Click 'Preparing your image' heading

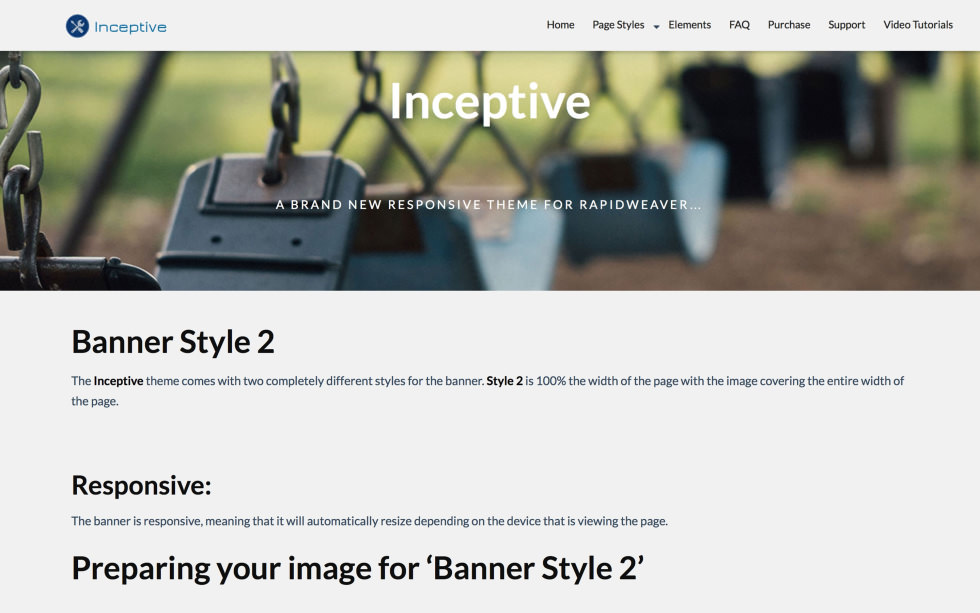tap(358, 569)
